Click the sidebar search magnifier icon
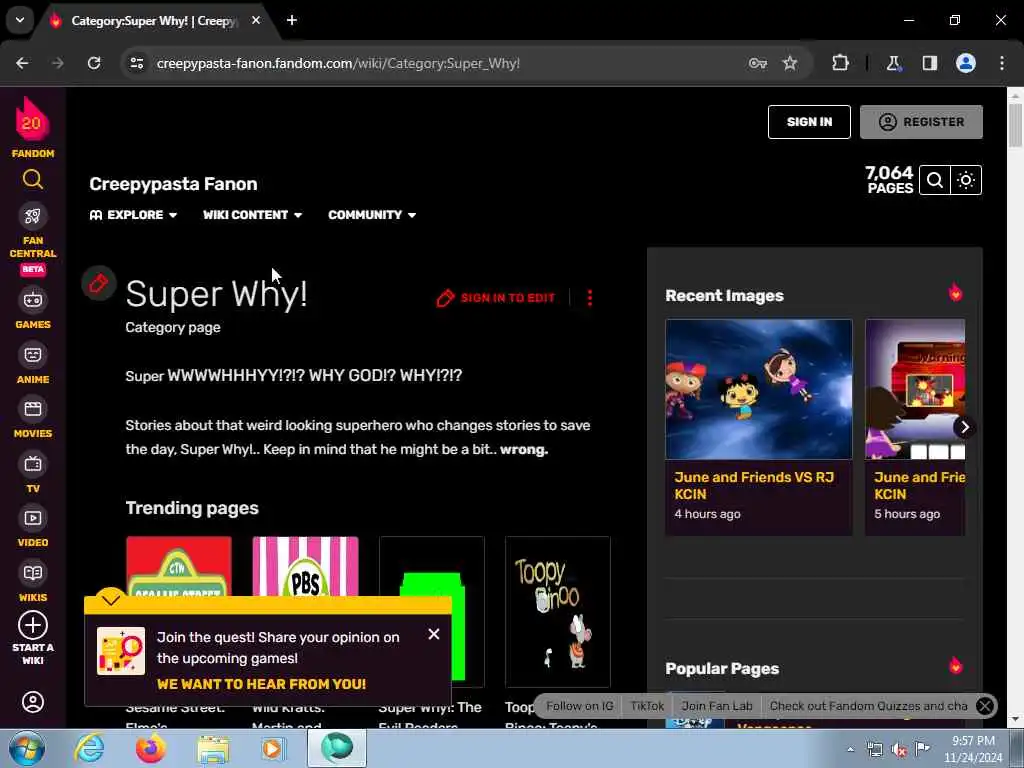Viewport: 1024px width, 768px height. tap(33, 179)
